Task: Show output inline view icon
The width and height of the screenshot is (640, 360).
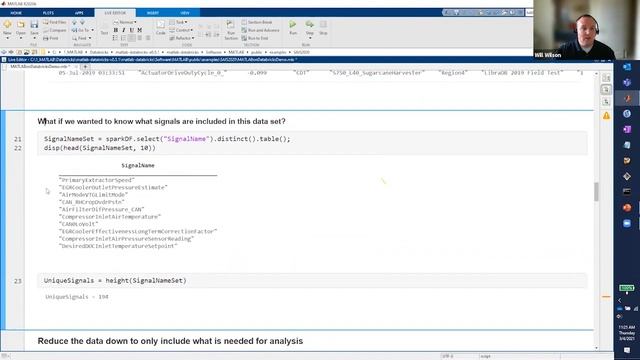Action: (606, 90)
